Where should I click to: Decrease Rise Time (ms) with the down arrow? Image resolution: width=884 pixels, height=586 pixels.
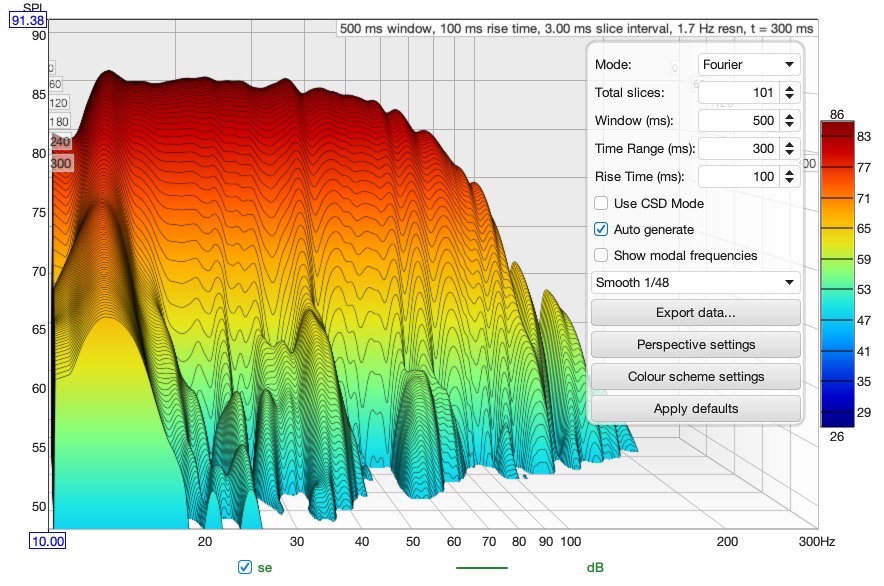(x=789, y=181)
